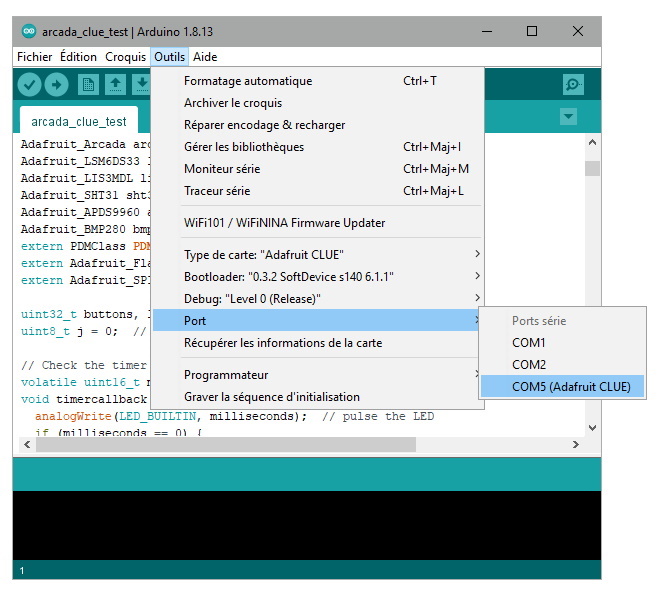Click the 'extern PDMClass' code line
Image resolution: width=659 pixels, height=592 pixels.
pos(86,246)
